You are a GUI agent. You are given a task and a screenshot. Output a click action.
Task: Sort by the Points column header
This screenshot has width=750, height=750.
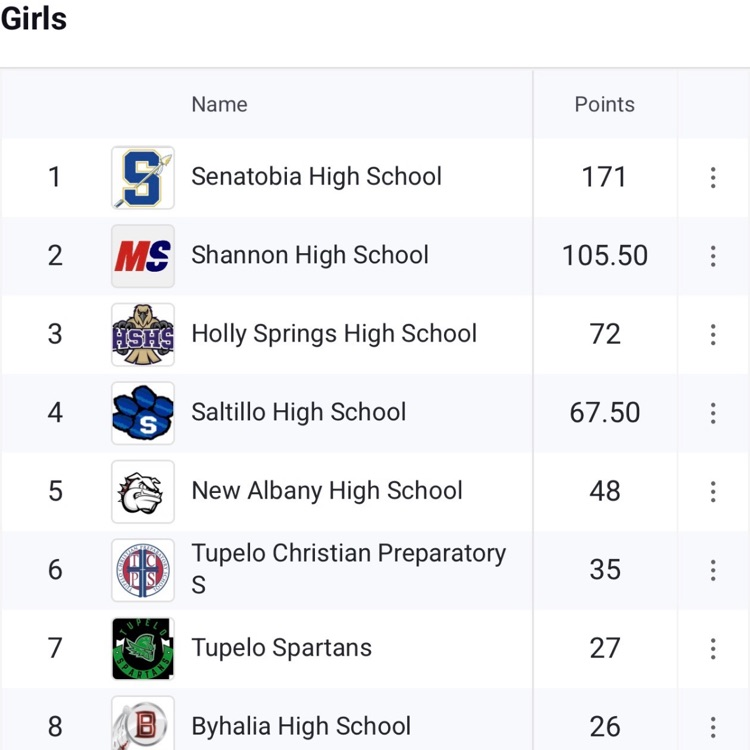point(604,104)
